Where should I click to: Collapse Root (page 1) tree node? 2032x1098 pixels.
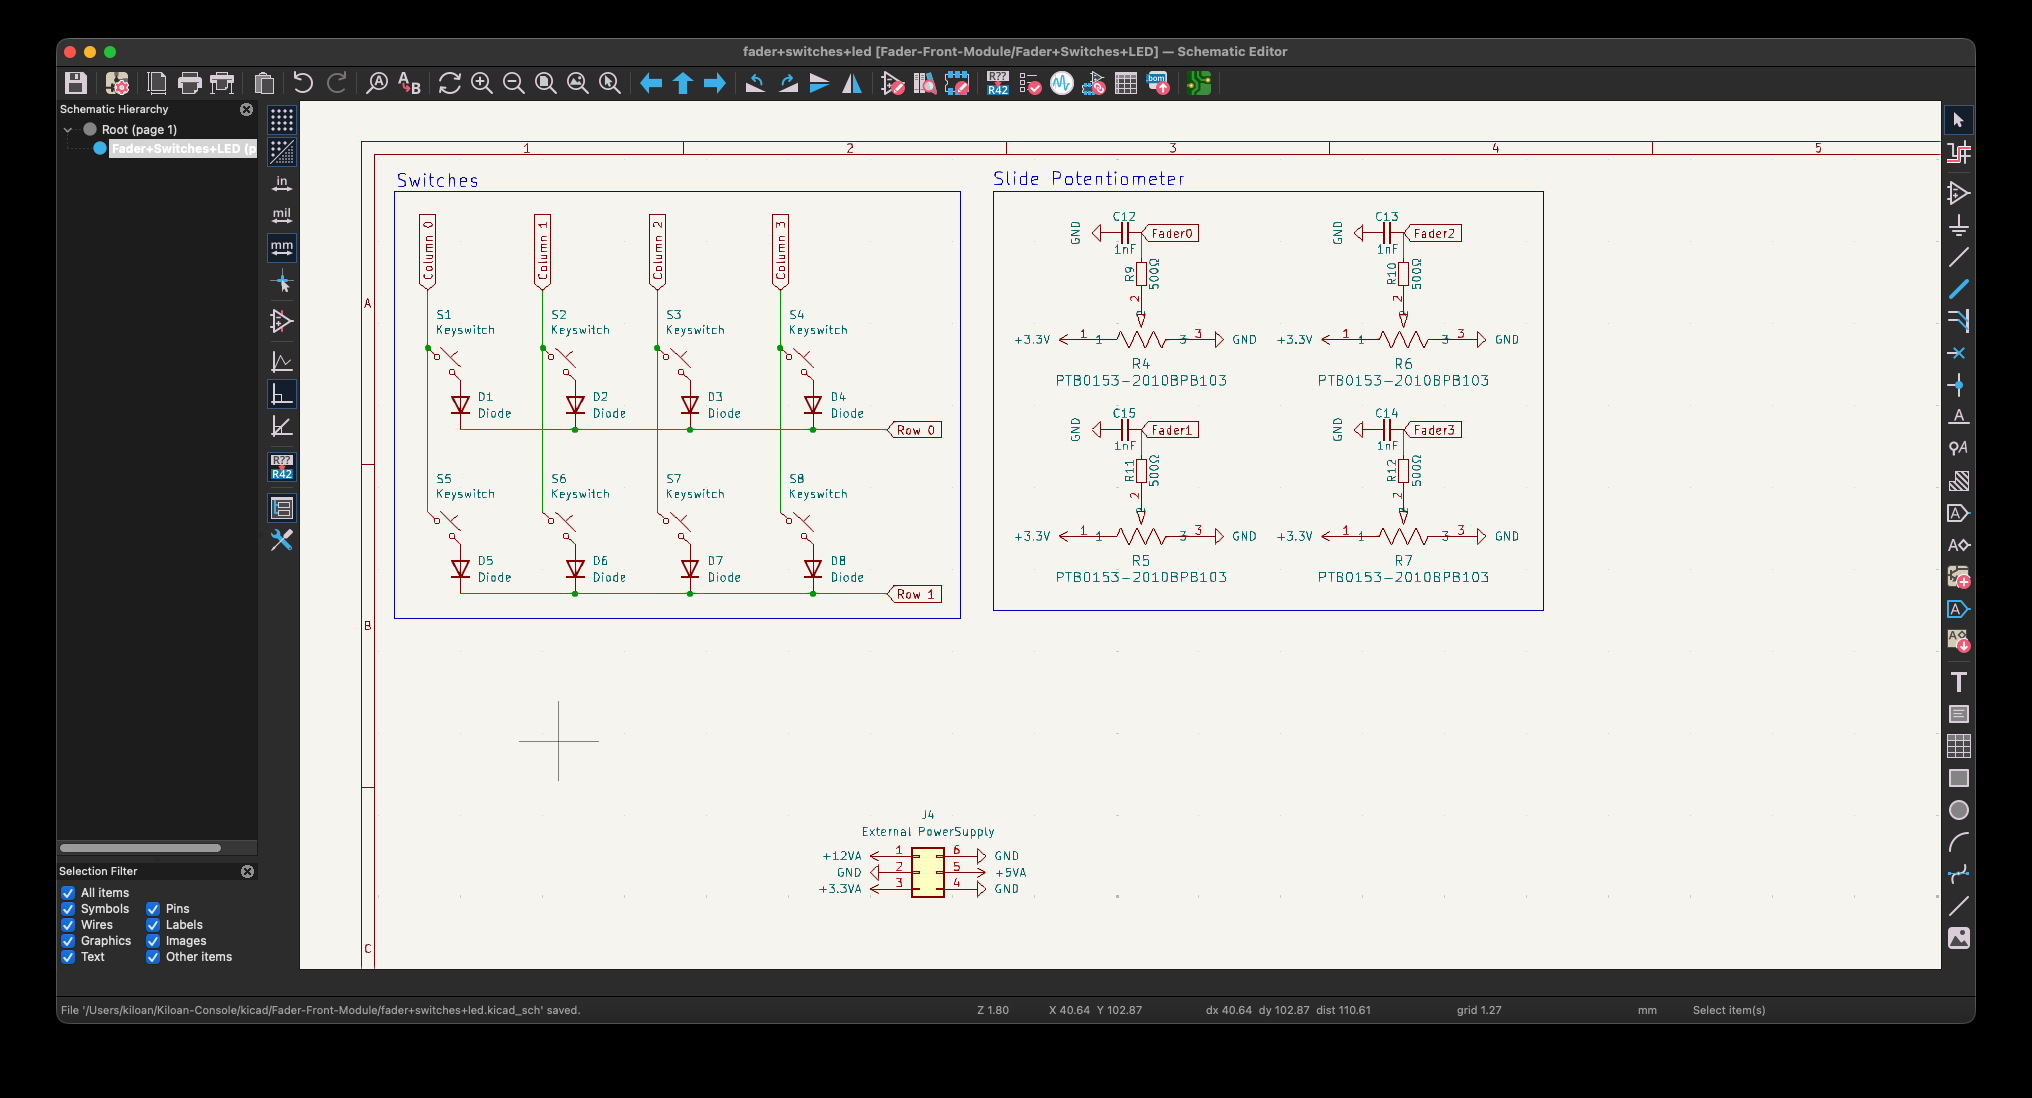click(68, 130)
